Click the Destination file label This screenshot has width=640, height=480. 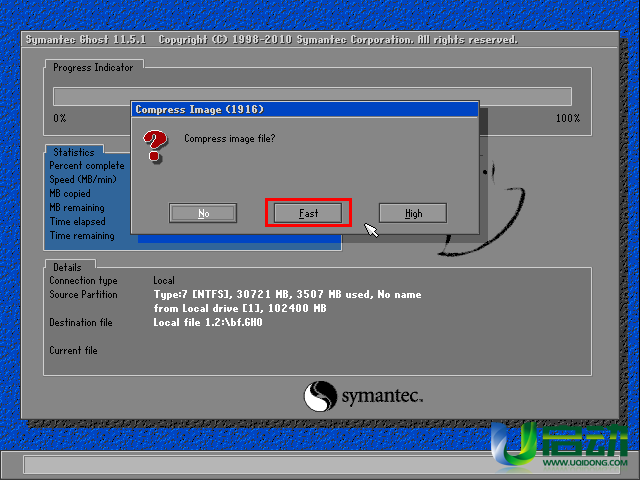pos(81,322)
